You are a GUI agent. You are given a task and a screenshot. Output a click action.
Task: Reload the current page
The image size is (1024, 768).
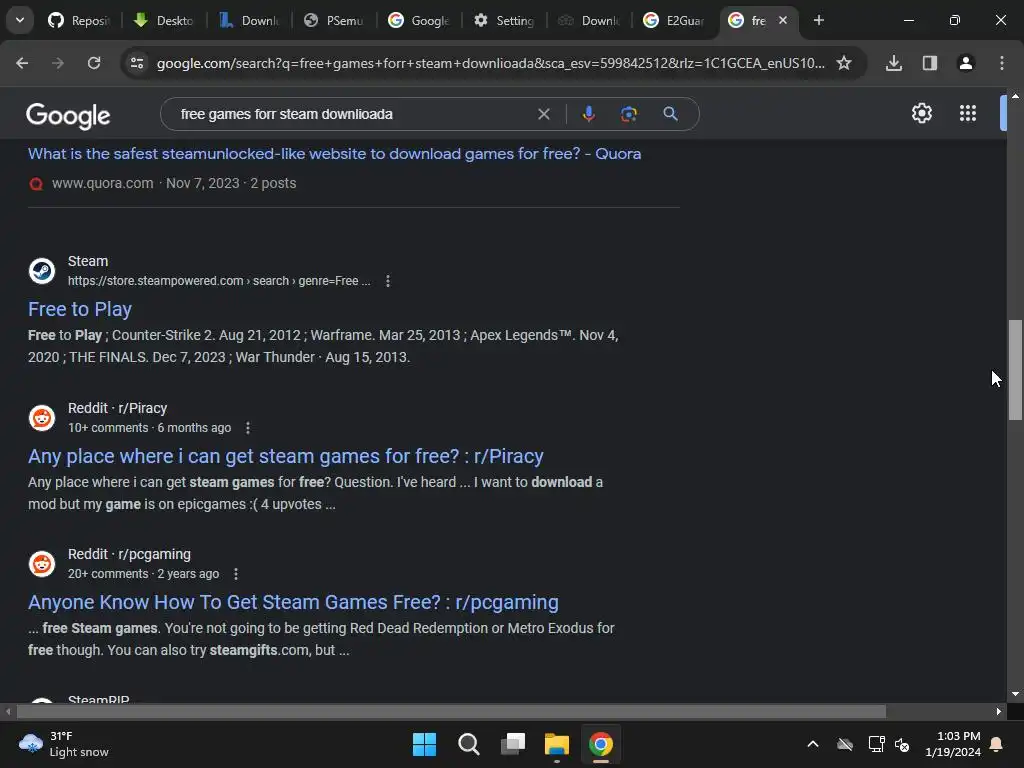(x=94, y=63)
